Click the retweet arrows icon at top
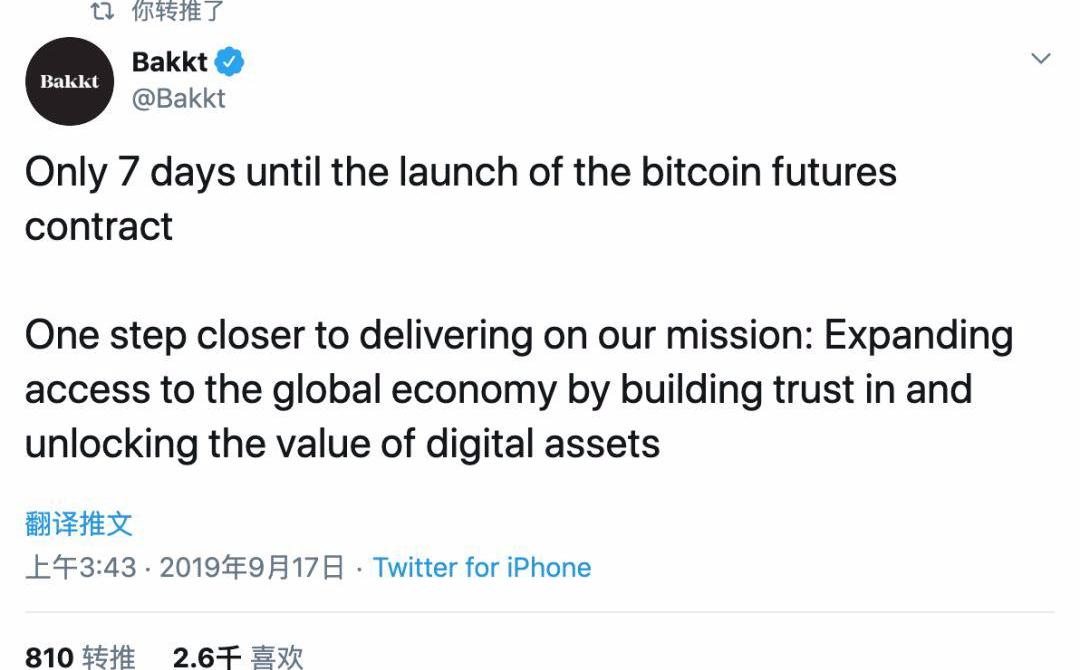 pyautogui.click(x=103, y=10)
